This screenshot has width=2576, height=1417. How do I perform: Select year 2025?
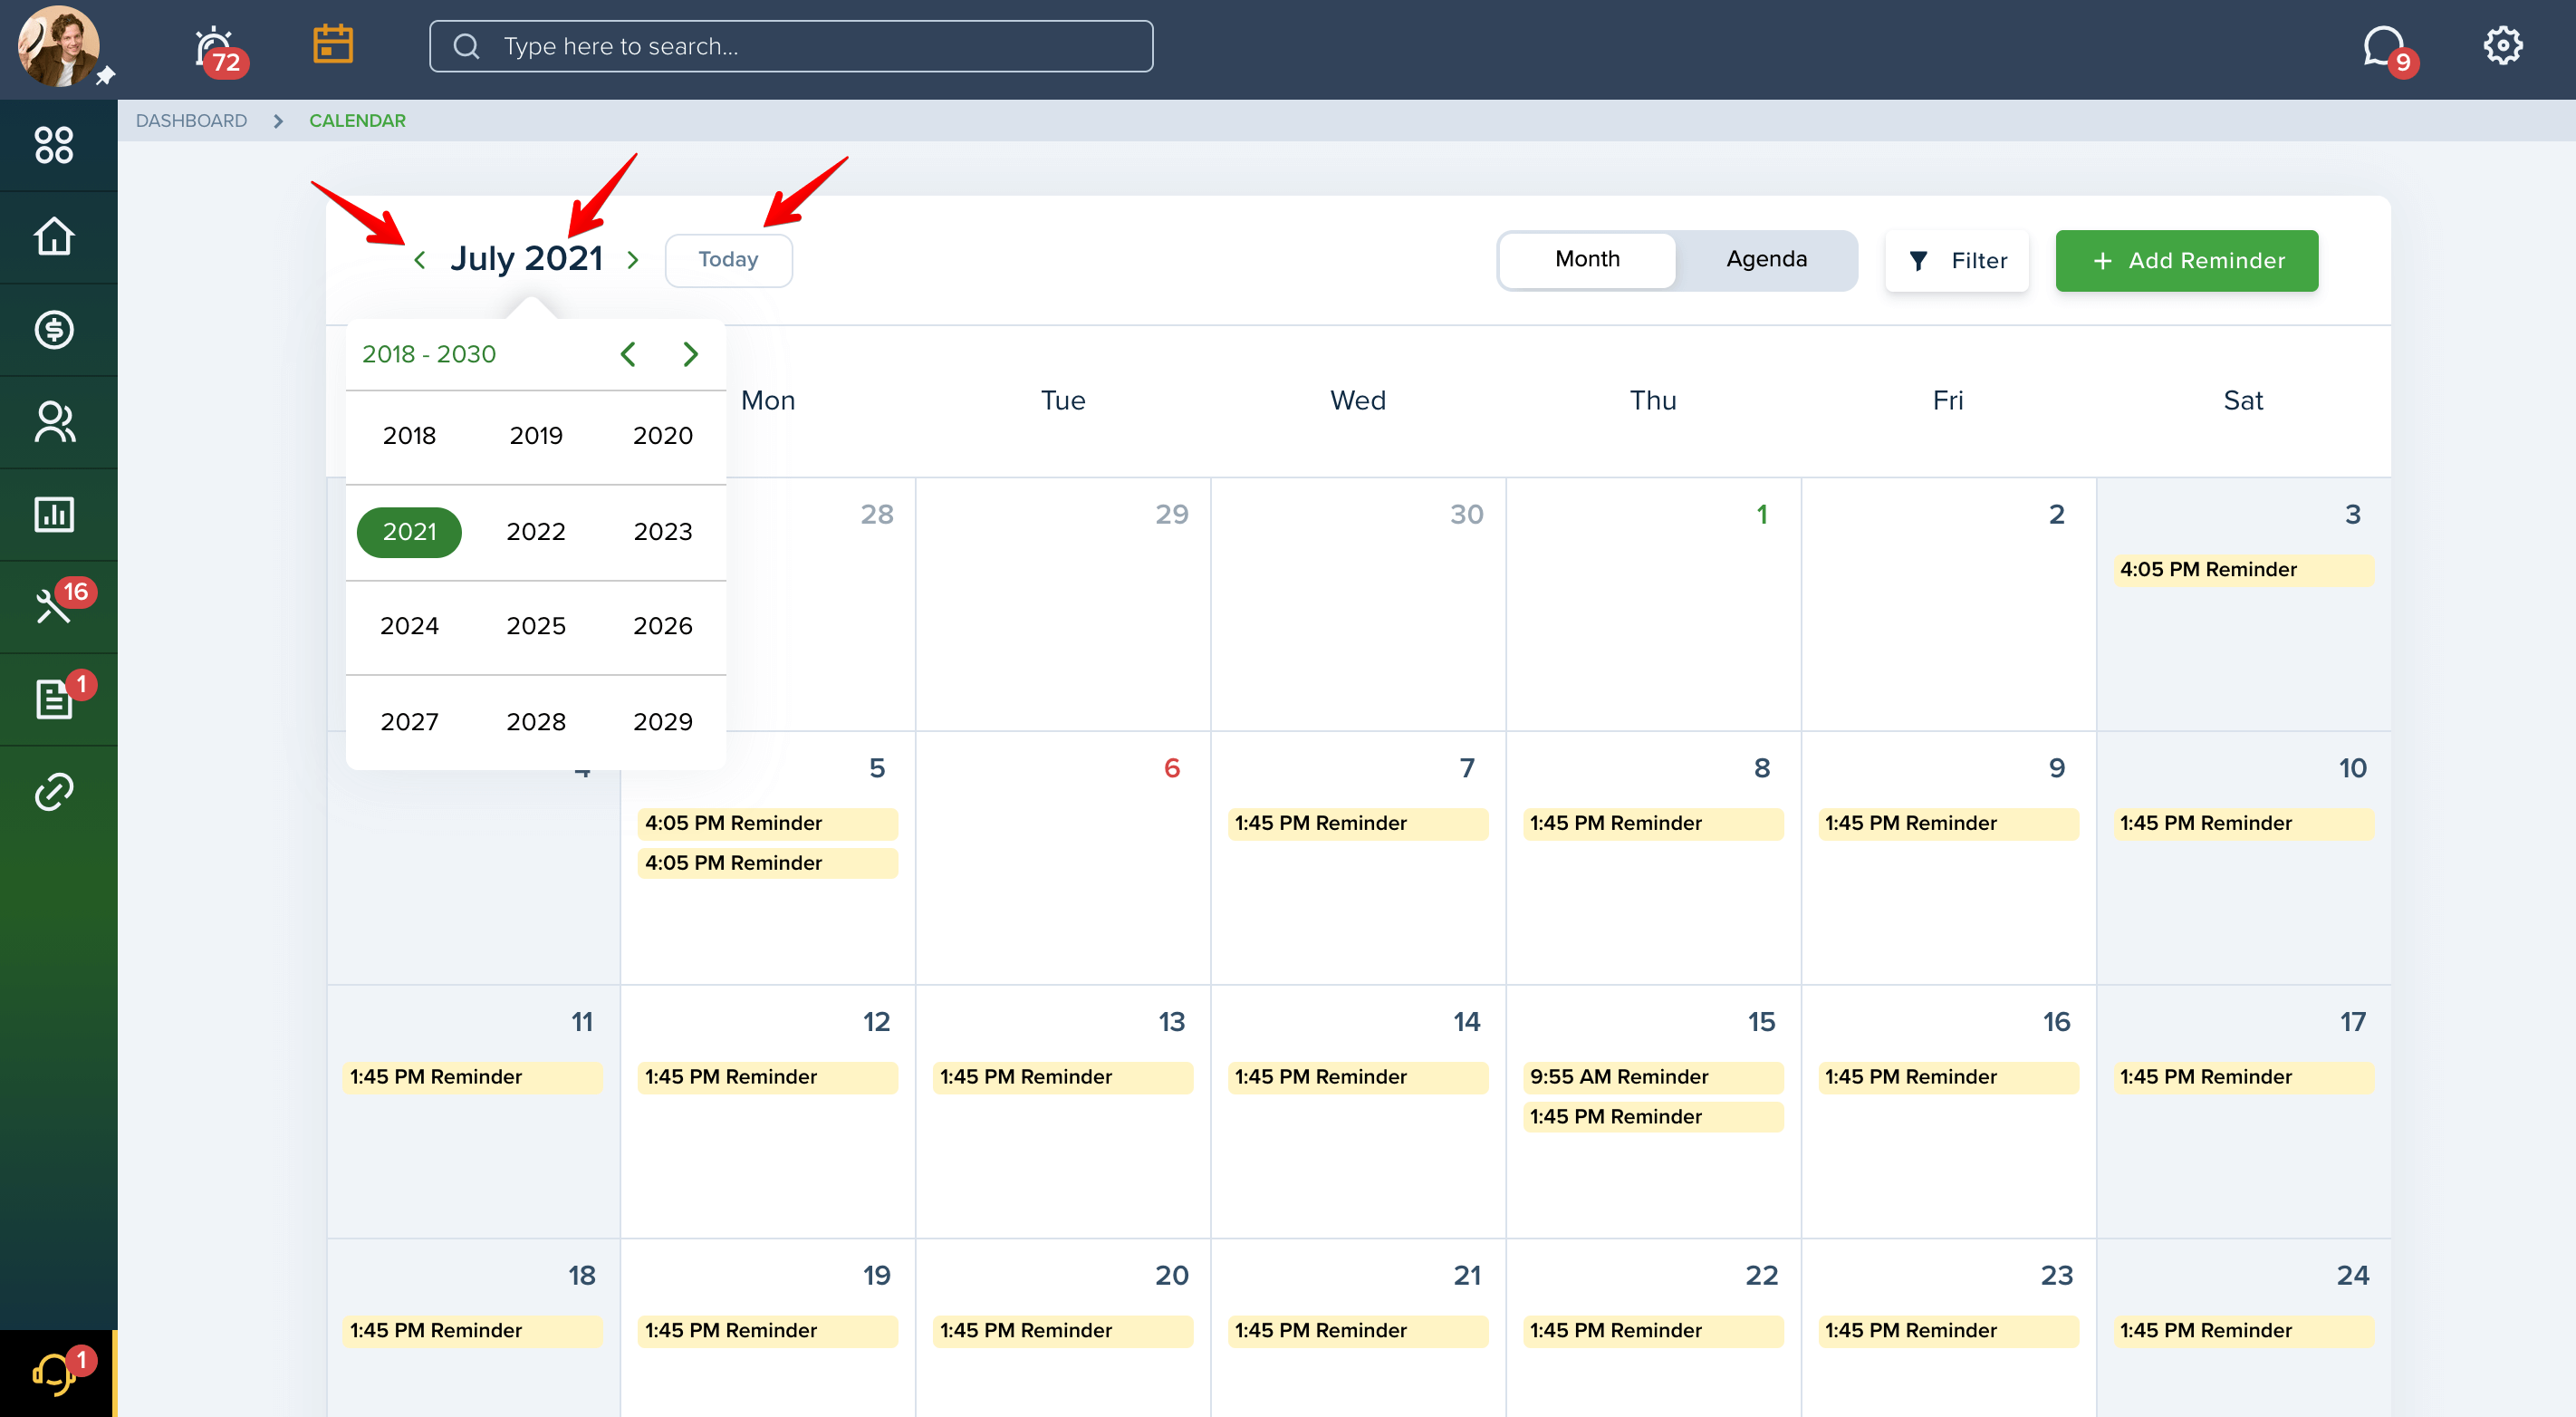pos(536,626)
